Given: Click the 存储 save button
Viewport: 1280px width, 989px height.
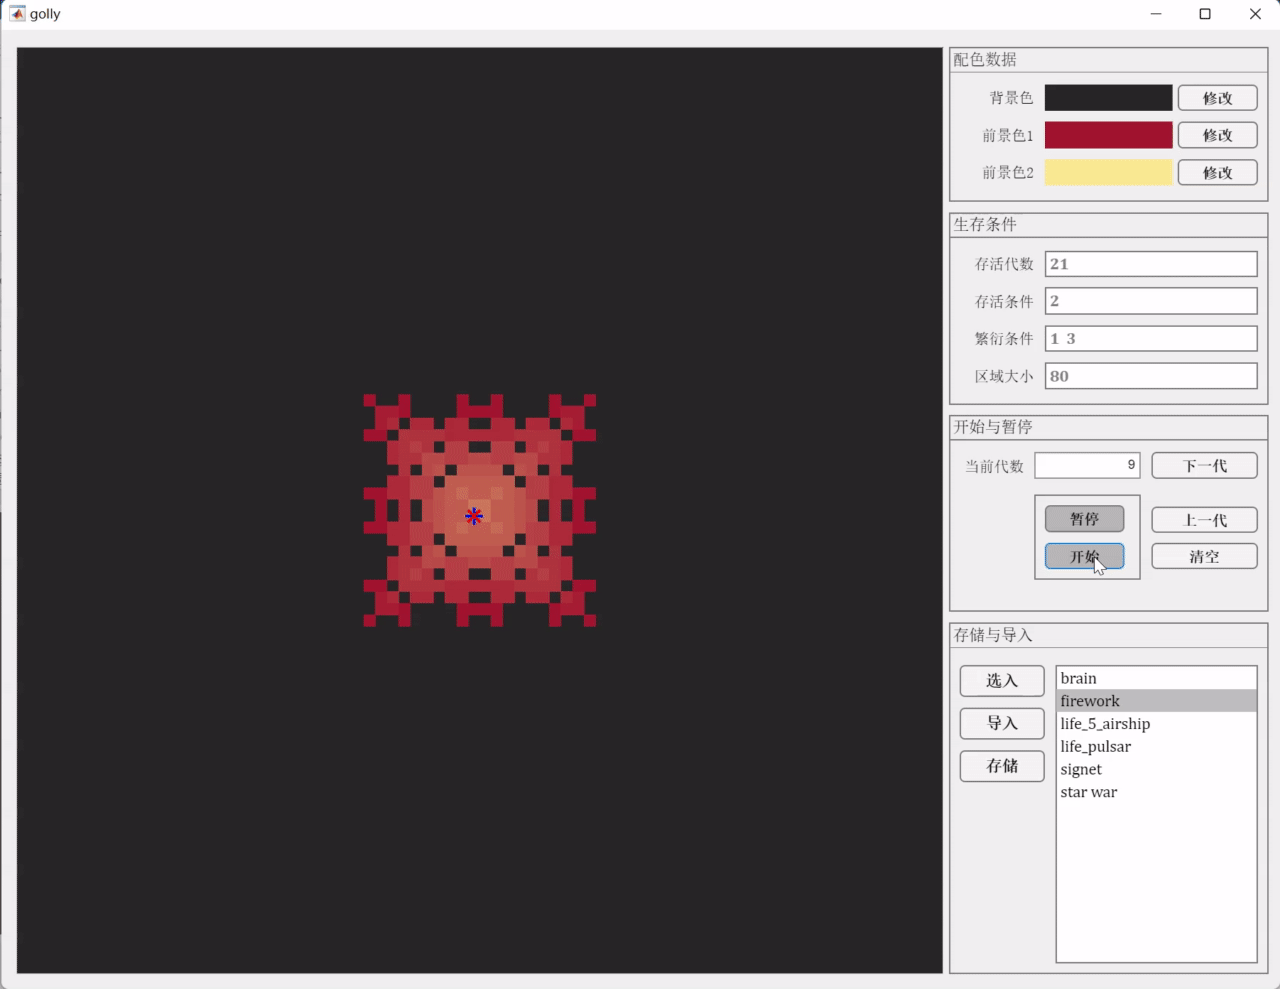Looking at the screenshot, I should pyautogui.click(x=1002, y=766).
